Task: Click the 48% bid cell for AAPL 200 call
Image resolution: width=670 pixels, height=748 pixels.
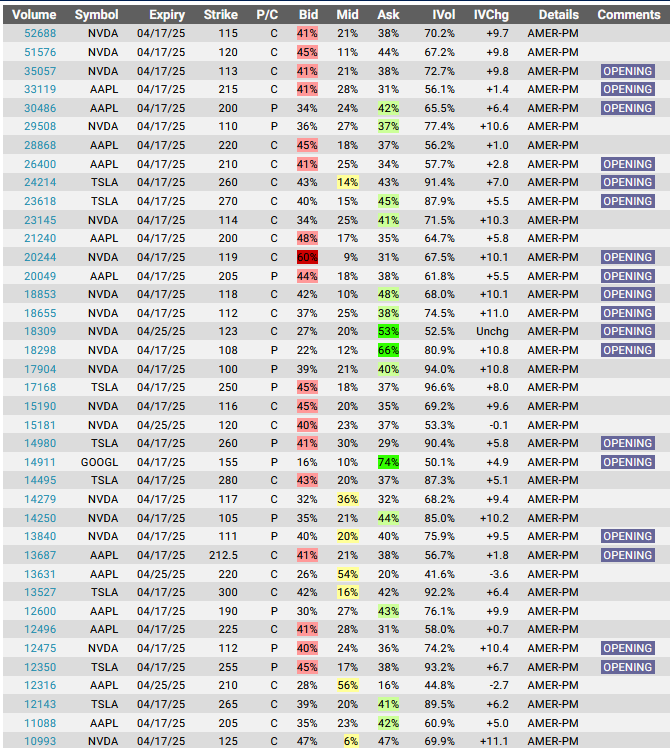Action: [x=307, y=238]
